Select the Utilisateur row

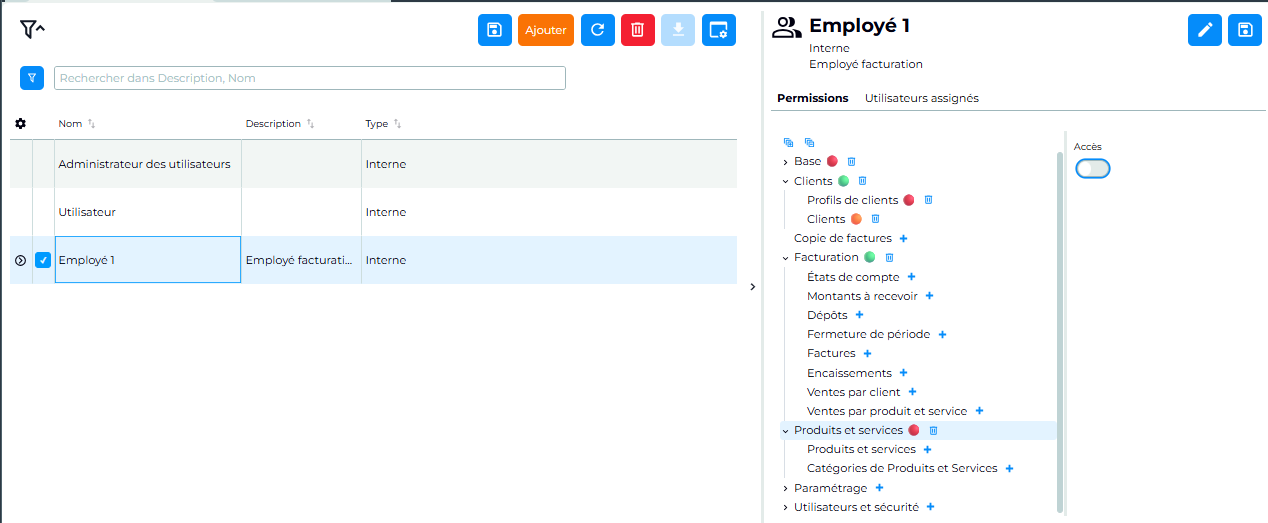[x=373, y=212]
